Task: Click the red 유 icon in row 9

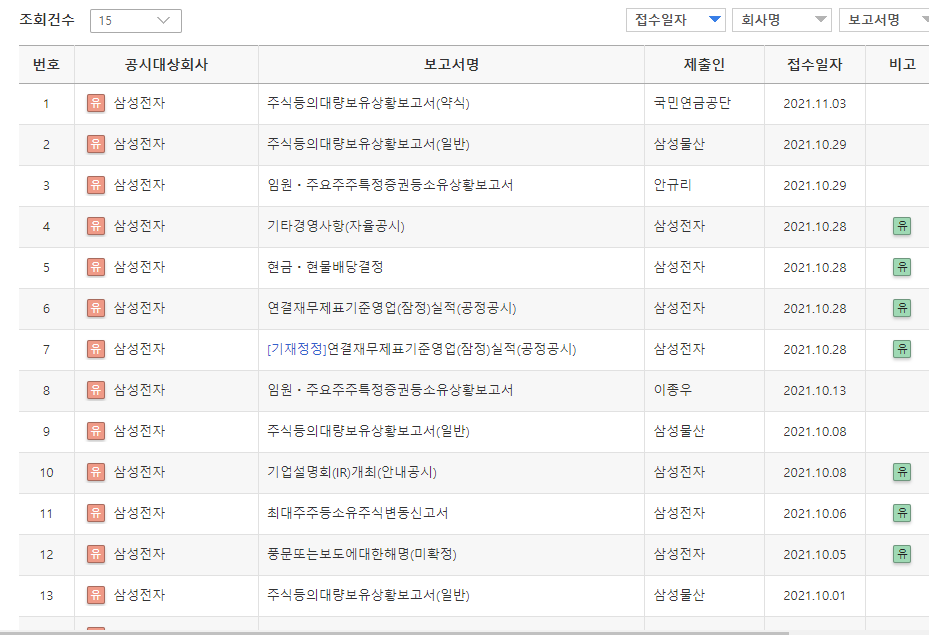Action: [95, 431]
